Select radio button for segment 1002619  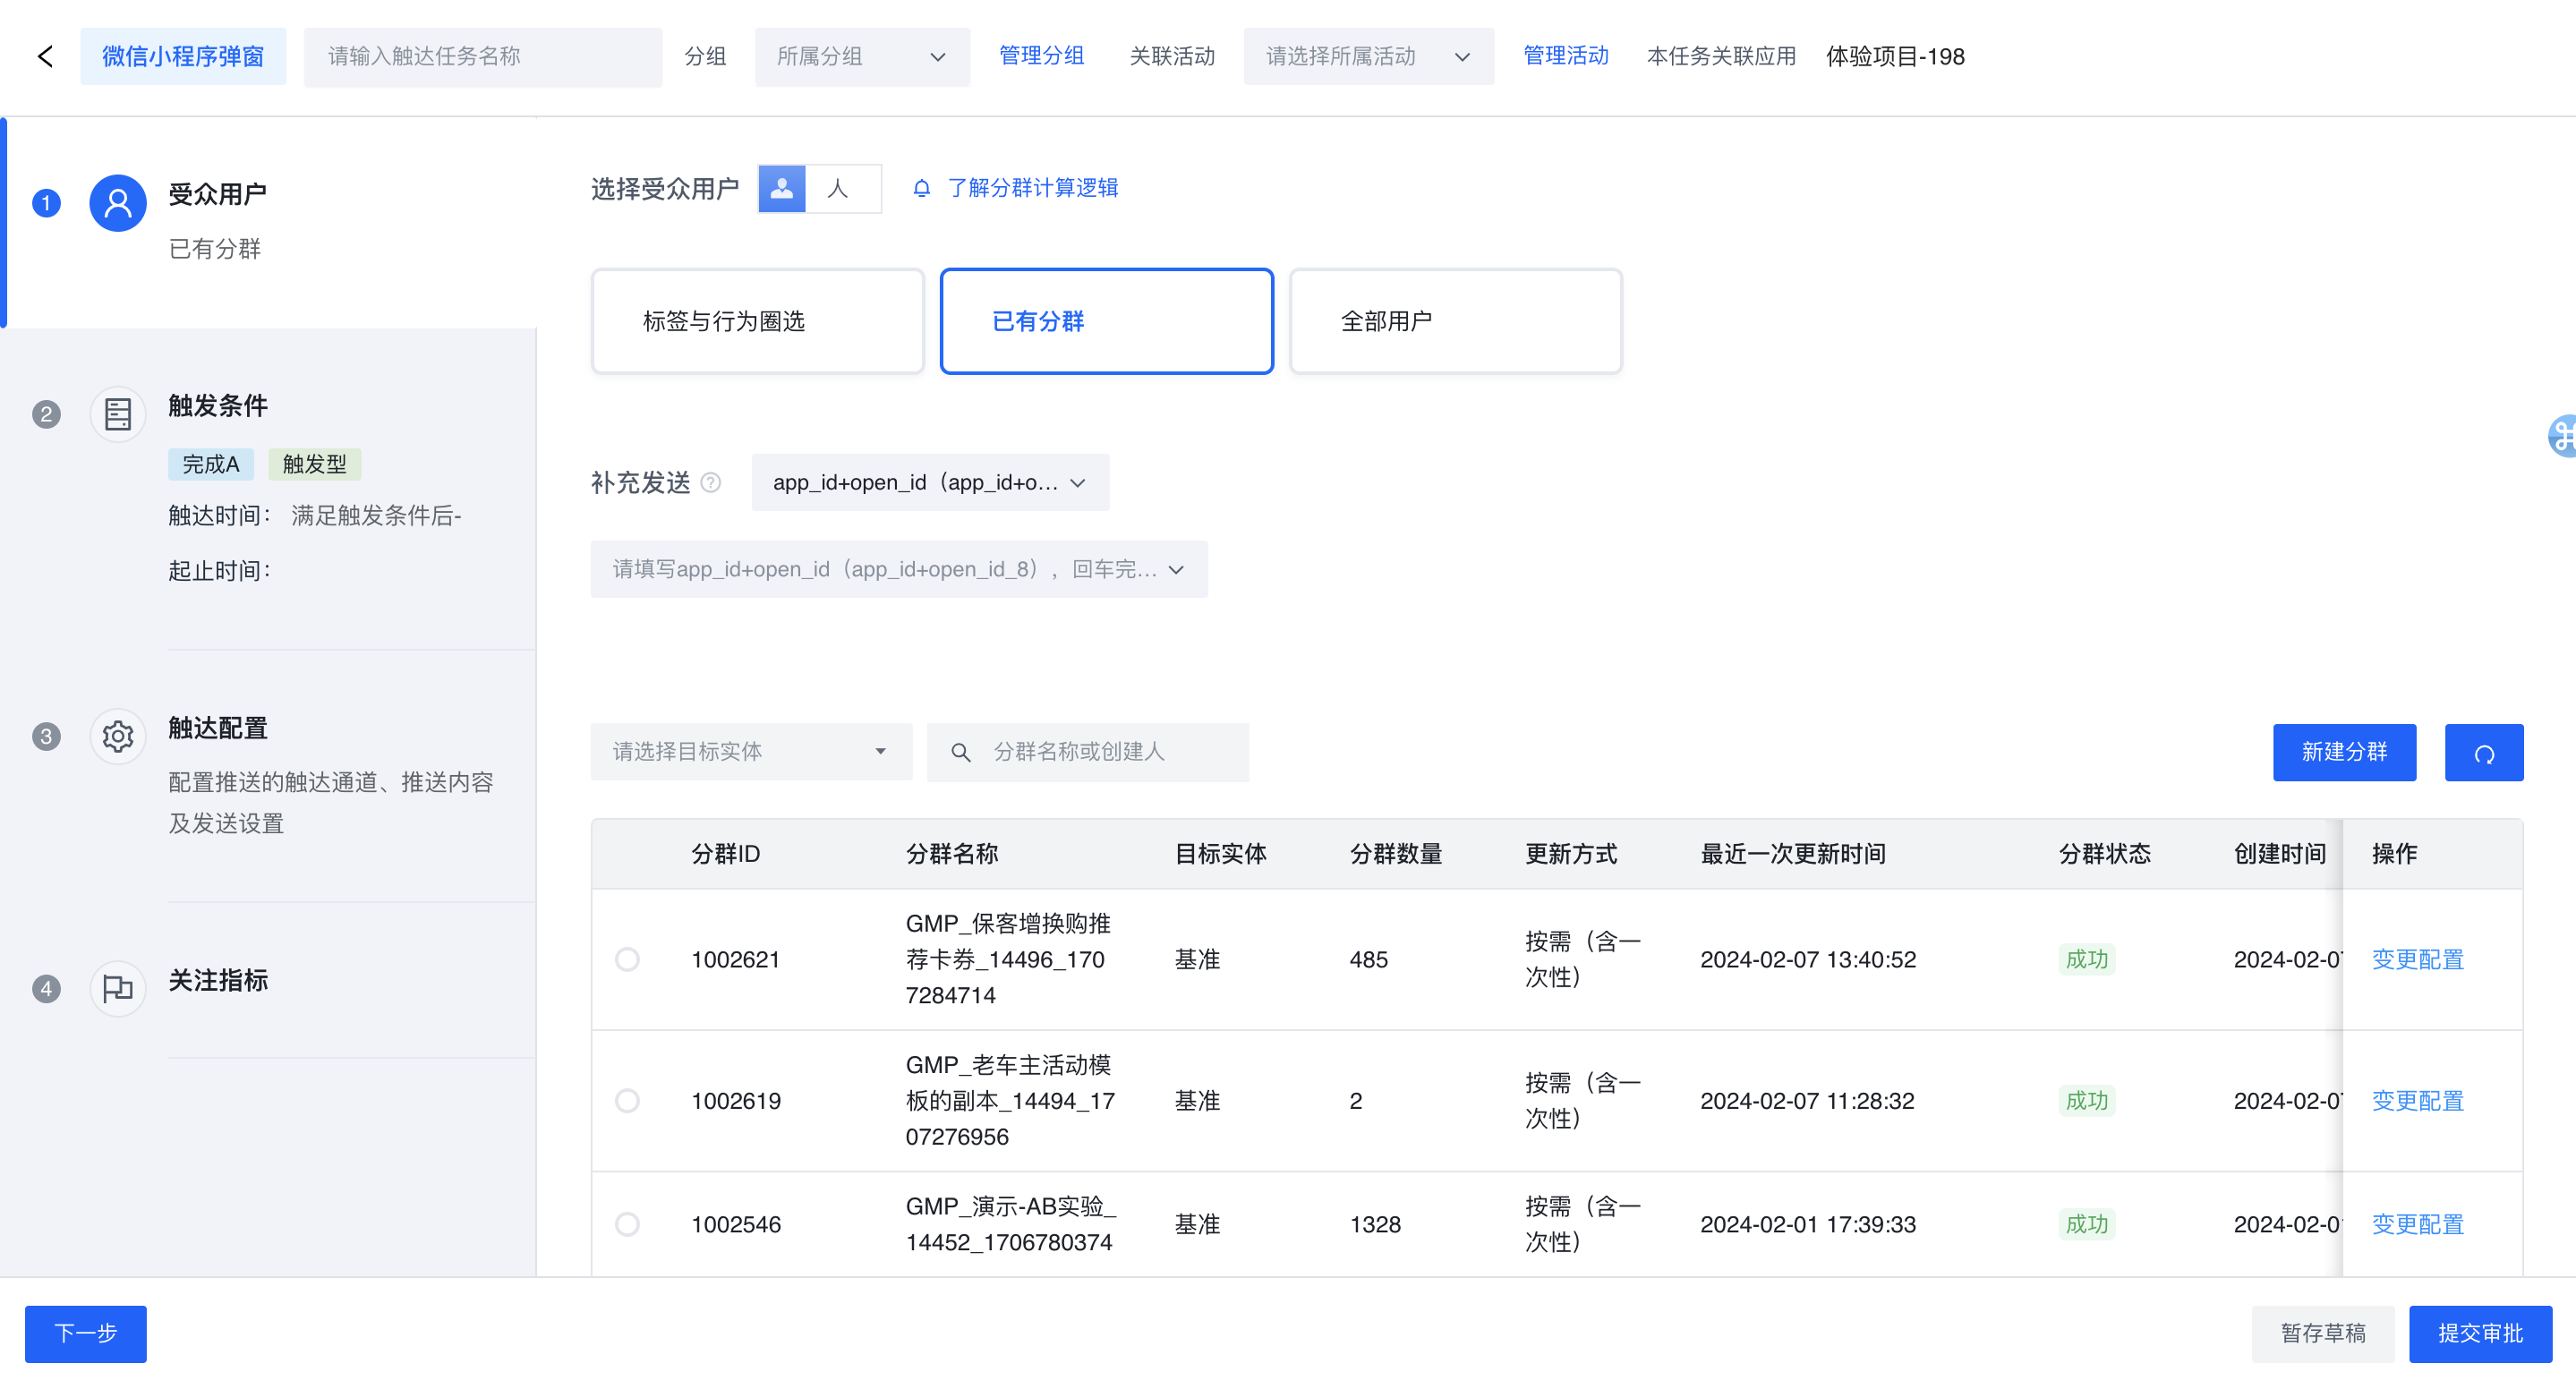pyautogui.click(x=627, y=1100)
